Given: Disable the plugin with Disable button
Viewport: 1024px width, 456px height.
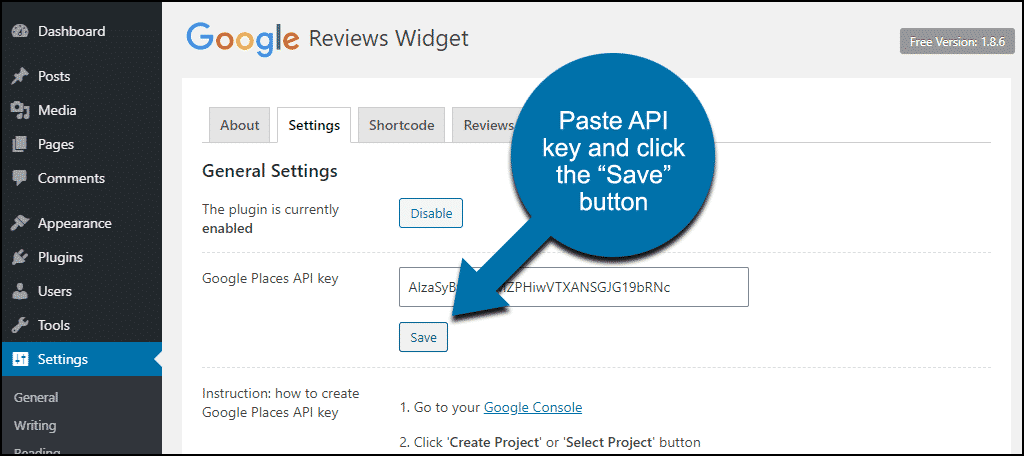Looking at the screenshot, I should [x=431, y=213].
